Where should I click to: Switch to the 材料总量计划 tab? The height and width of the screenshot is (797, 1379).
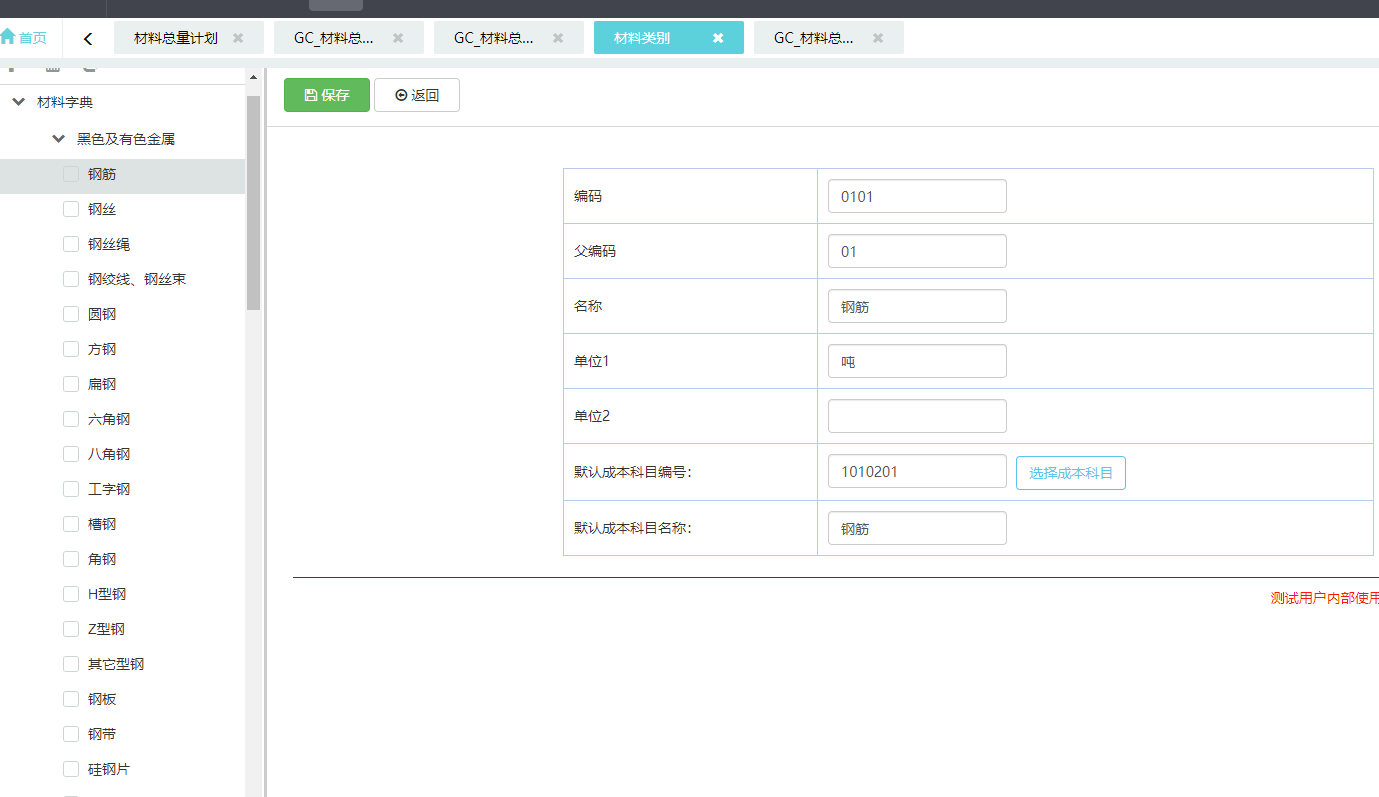[x=176, y=38]
